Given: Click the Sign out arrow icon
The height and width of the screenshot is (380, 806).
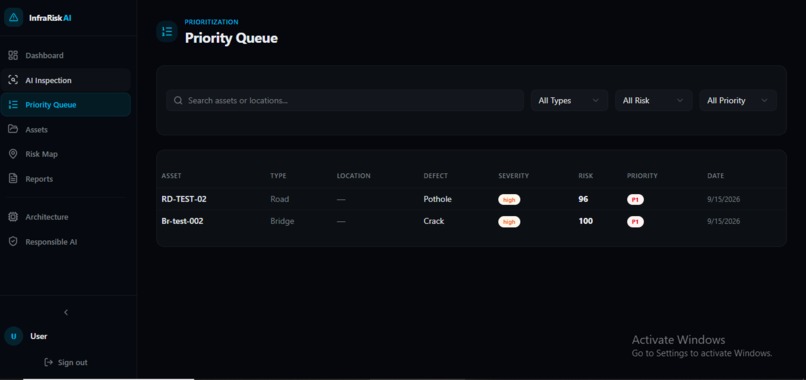Looking at the screenshot, I should pos(49,363).
